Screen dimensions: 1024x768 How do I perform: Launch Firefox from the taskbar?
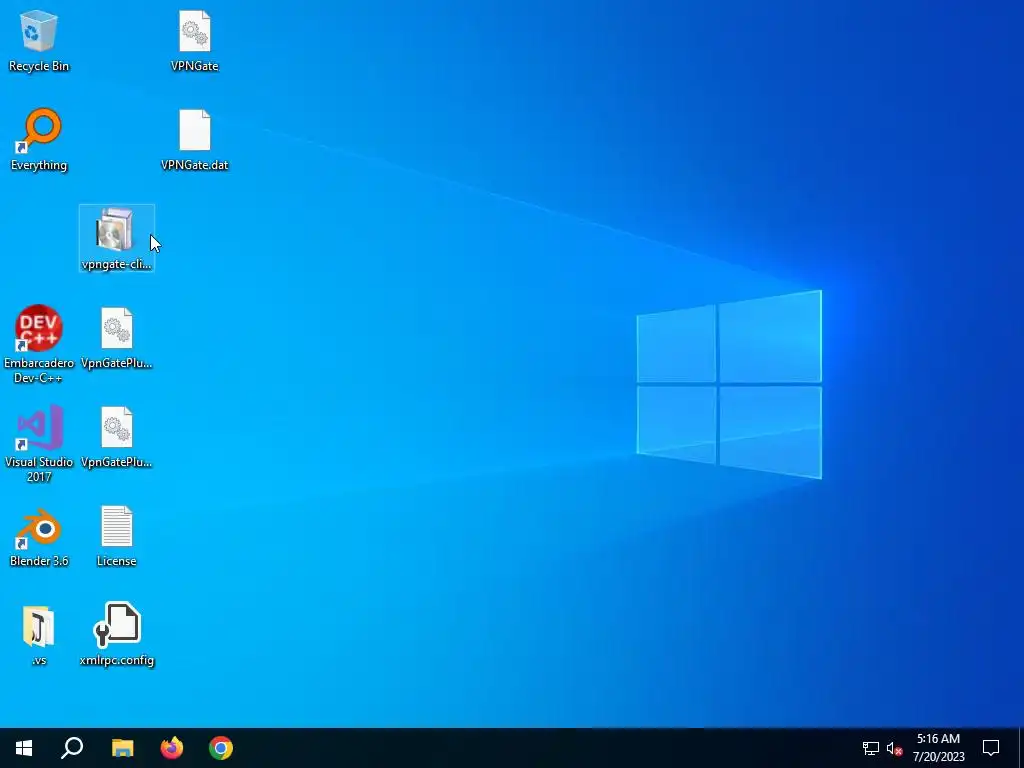[x=172, y=748]
